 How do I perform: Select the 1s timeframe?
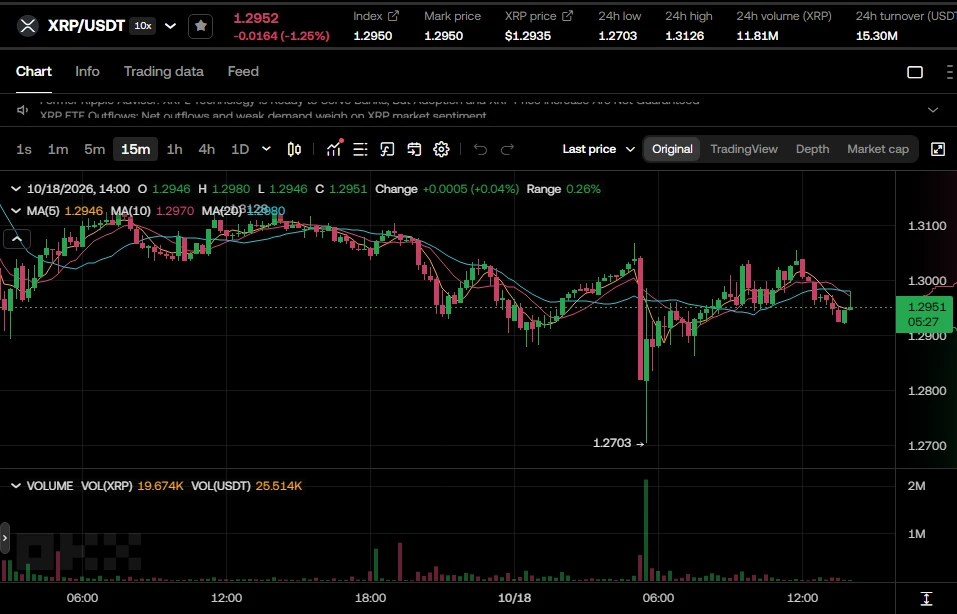click(x=24, y=149)
